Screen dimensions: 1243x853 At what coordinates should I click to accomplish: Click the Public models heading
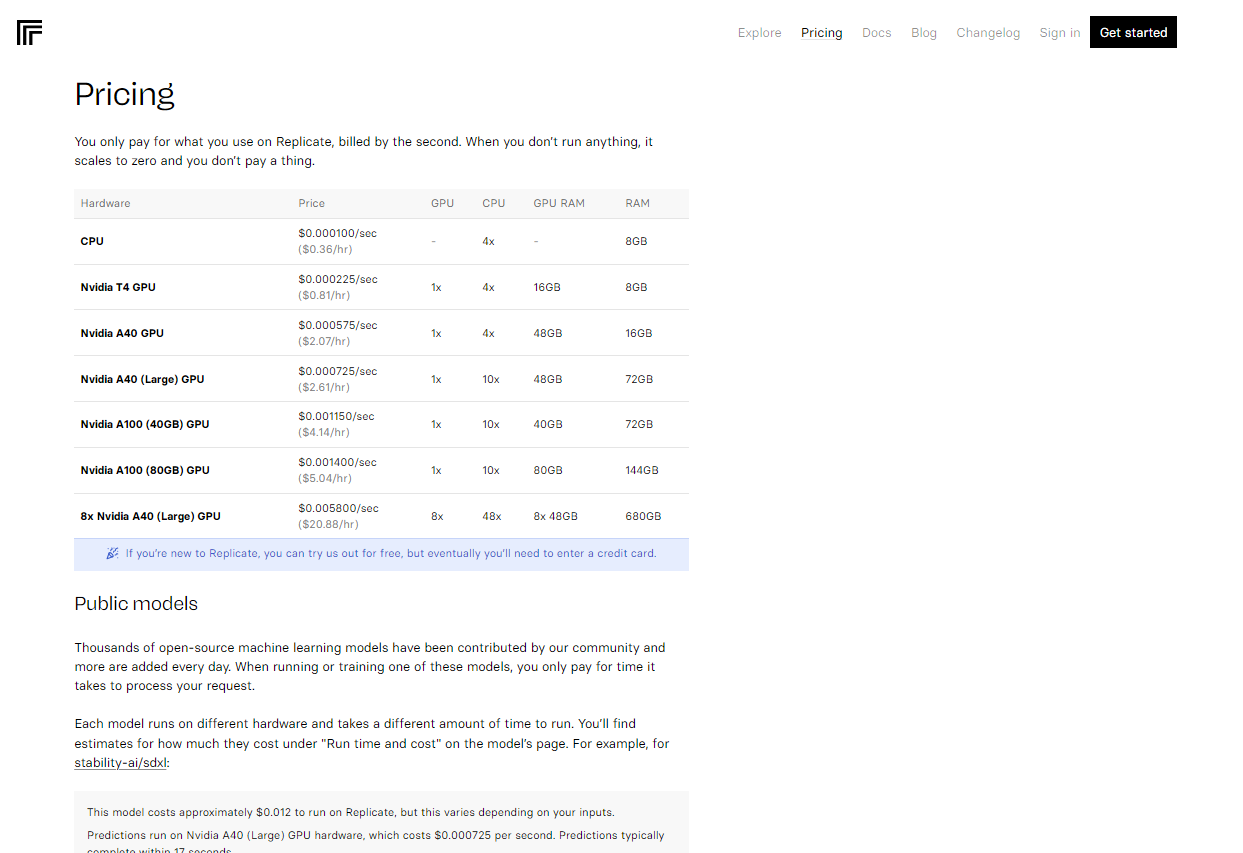pos(136,604)
